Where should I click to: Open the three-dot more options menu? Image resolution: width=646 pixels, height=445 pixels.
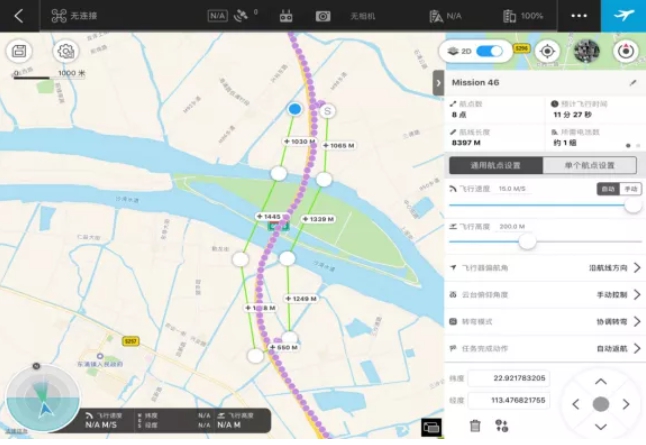[579, 16]
